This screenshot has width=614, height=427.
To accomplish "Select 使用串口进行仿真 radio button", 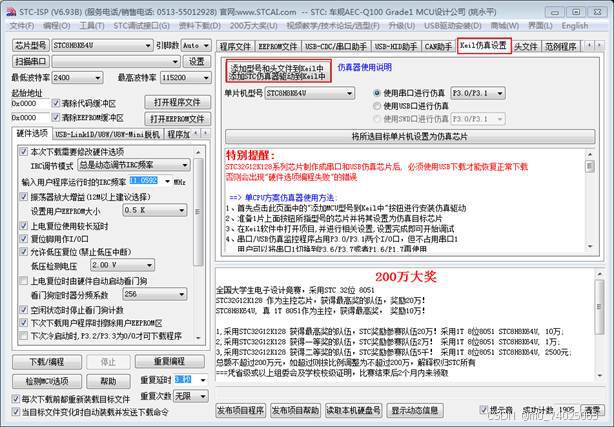I will point(377,93).
